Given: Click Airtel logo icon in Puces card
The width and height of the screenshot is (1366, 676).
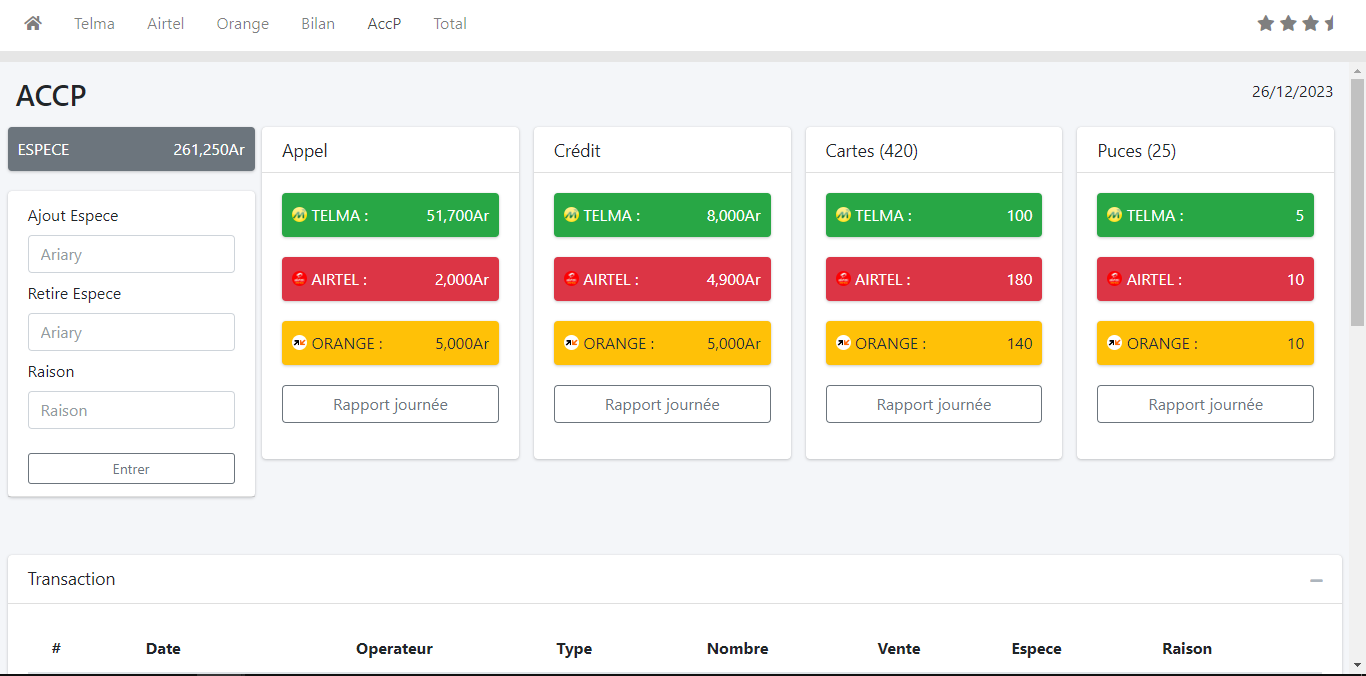Looking at the screenshot, I should pos(1114,279).
